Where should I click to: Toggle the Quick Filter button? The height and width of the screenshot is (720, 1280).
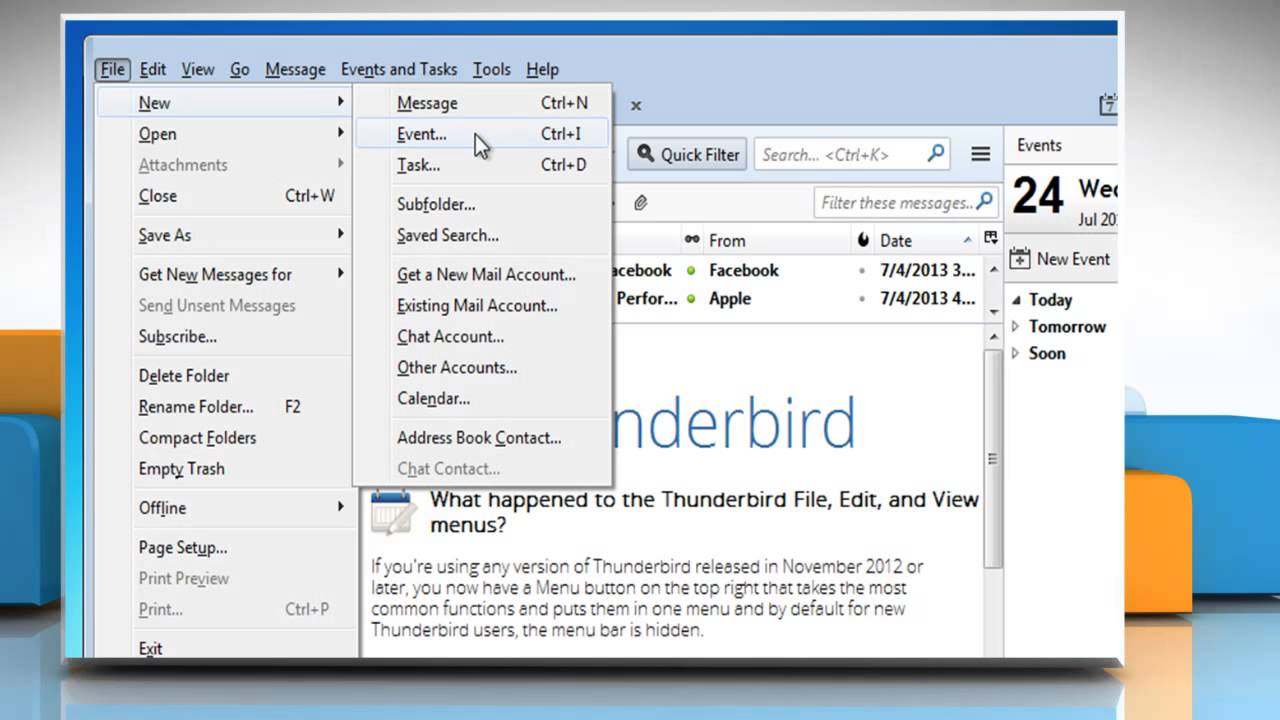coord(688,154)
